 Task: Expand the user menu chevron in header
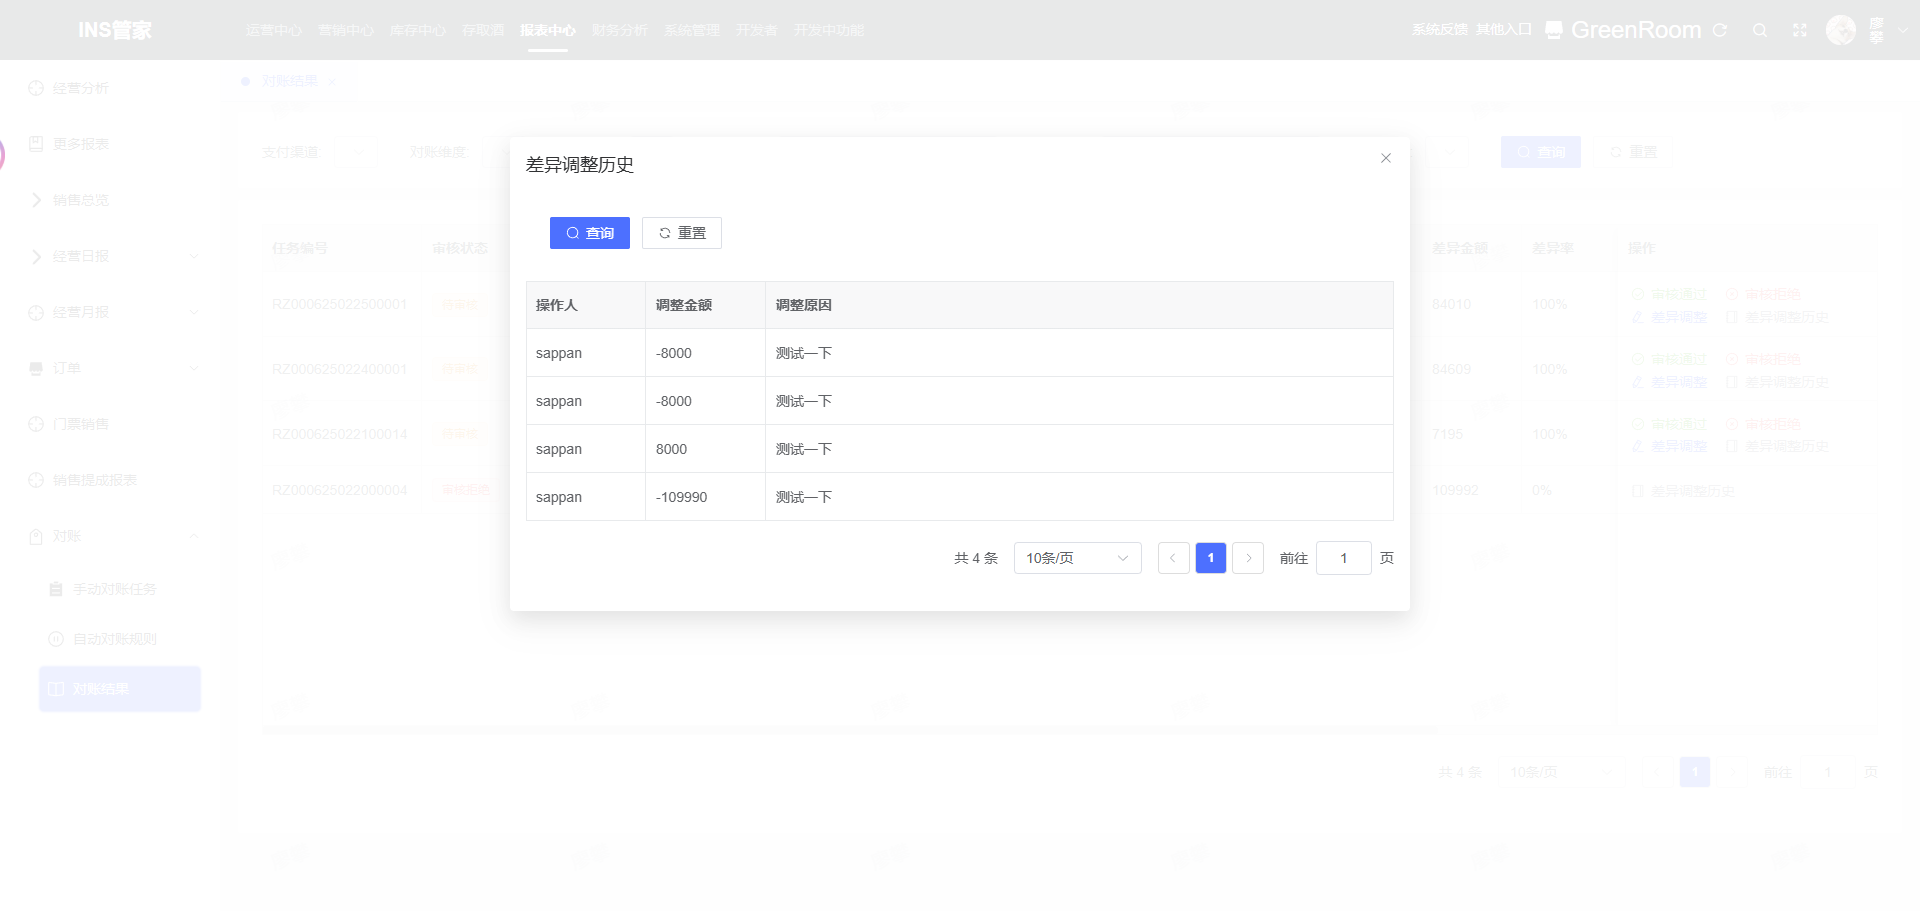pos(1903,30)
